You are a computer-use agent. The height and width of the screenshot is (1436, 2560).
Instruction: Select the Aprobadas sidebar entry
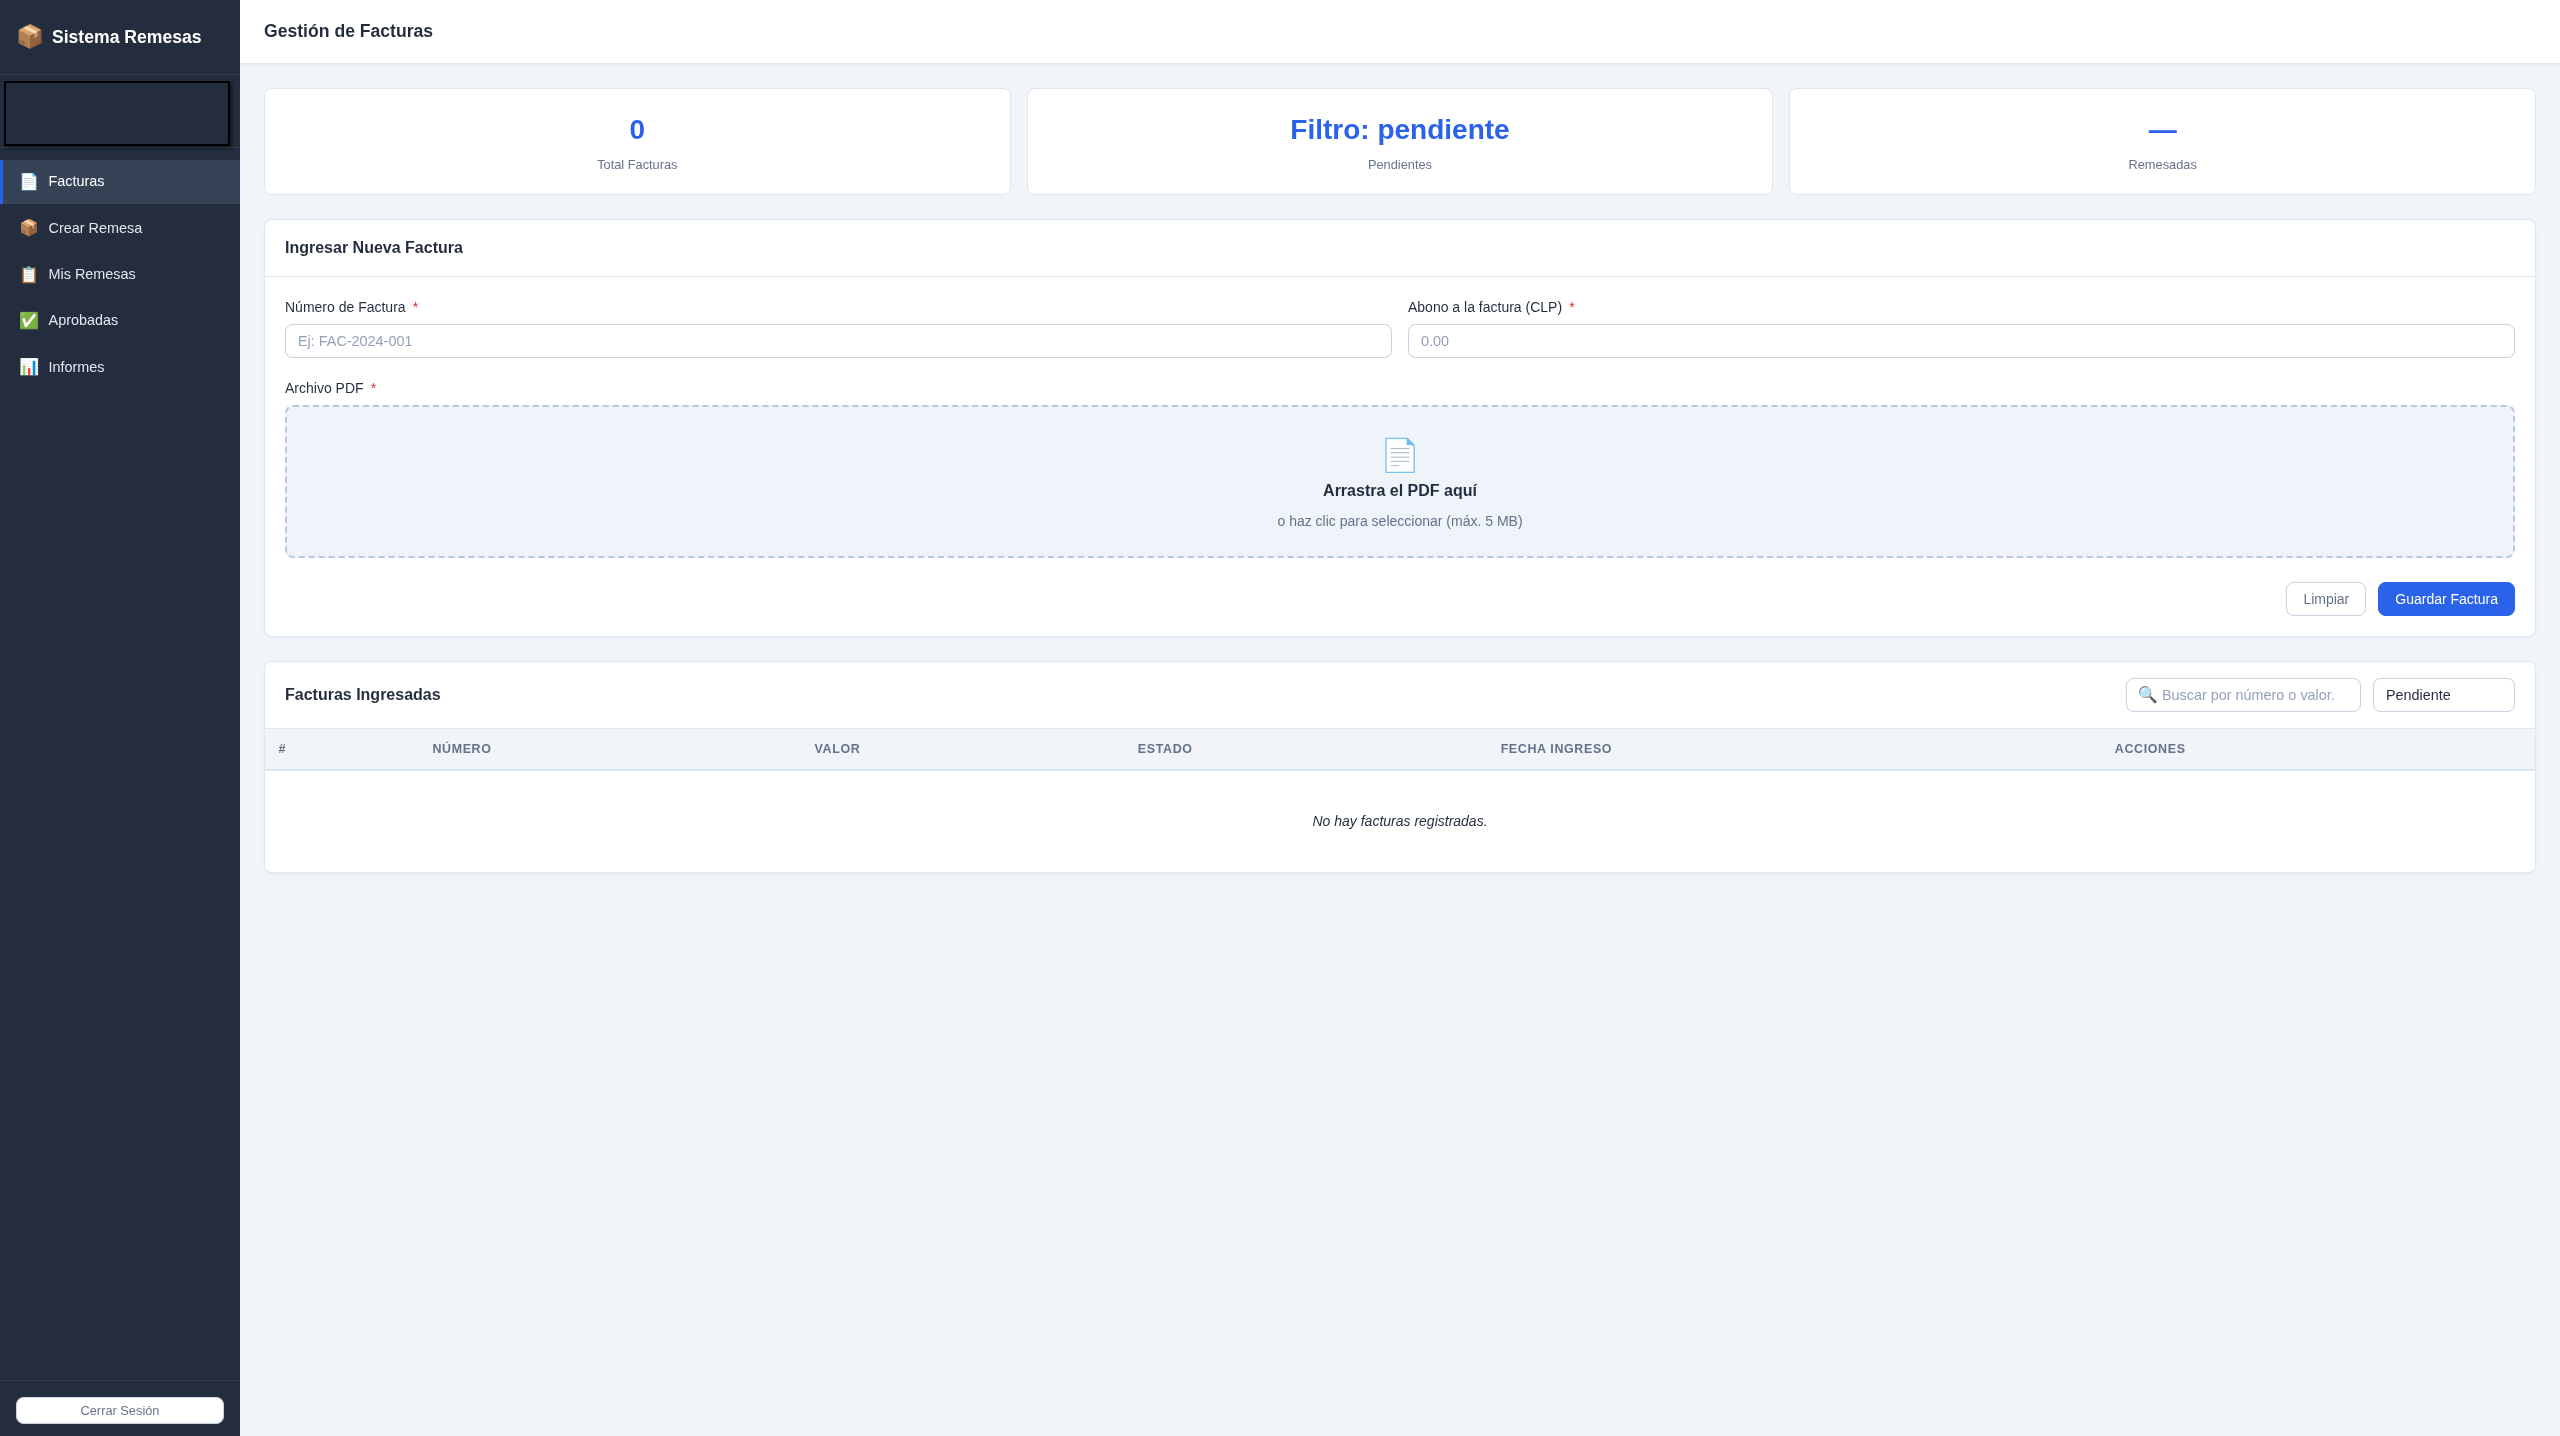point(120,320)
